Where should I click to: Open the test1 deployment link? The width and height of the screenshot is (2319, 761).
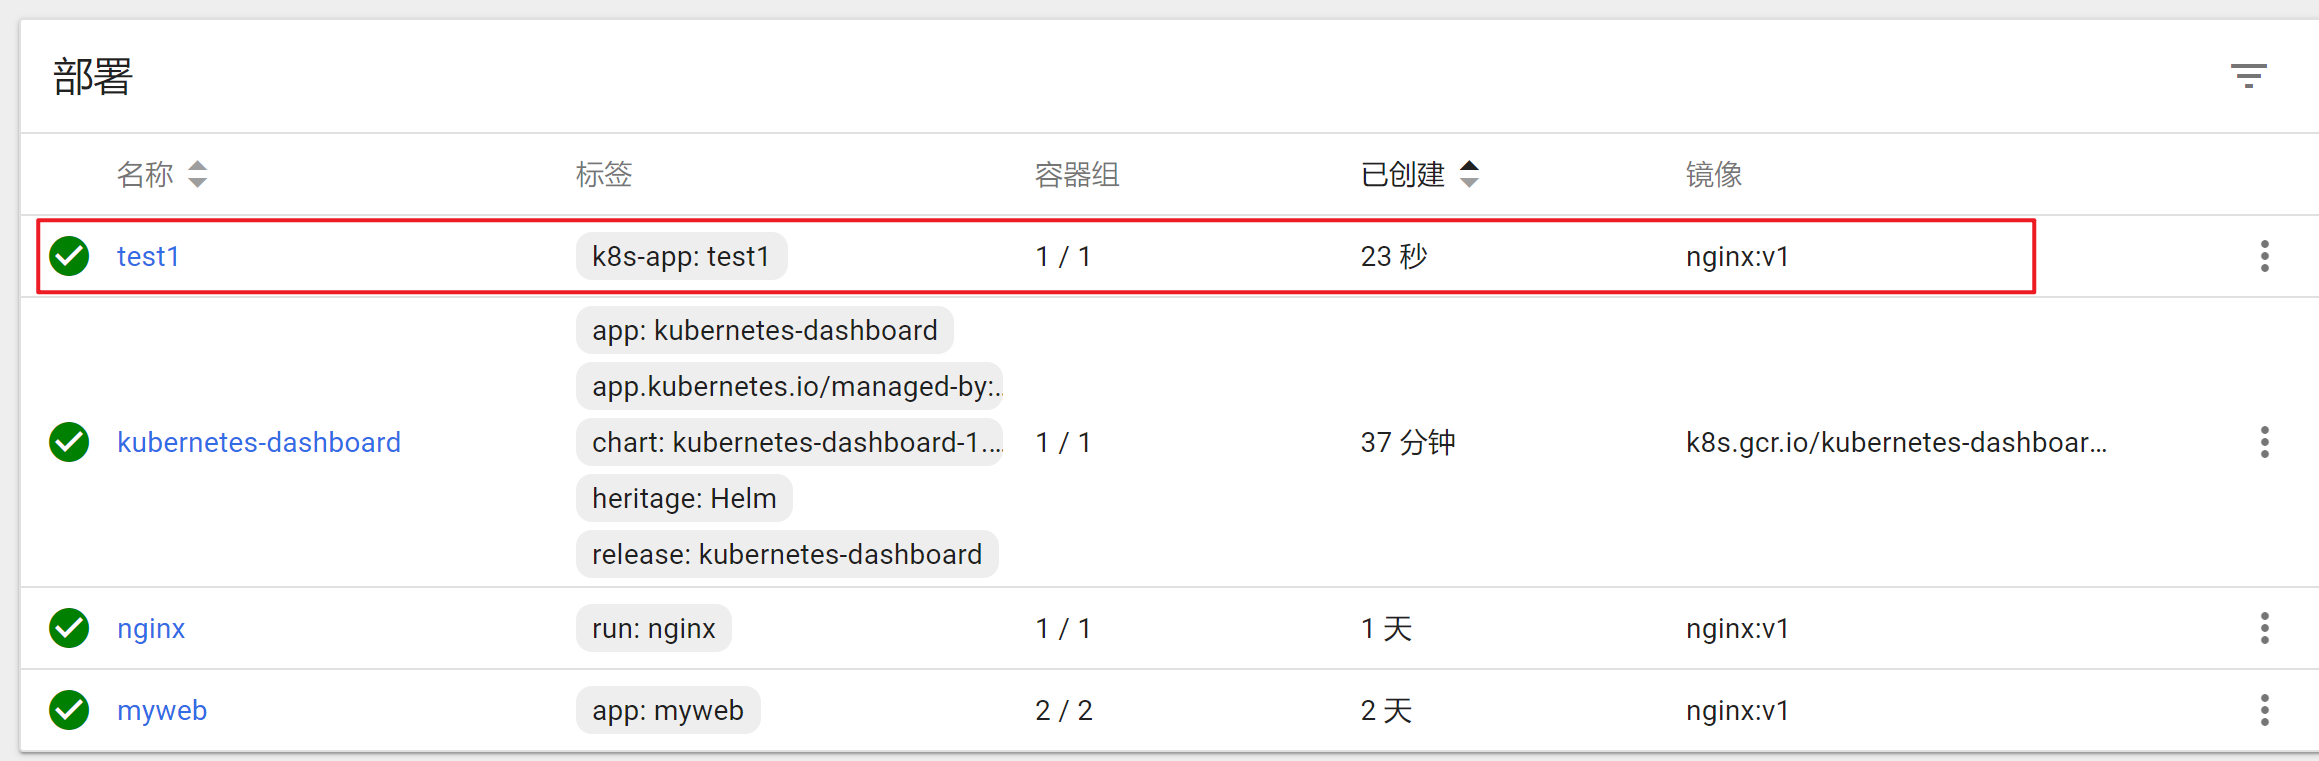(x=148, y=257)
